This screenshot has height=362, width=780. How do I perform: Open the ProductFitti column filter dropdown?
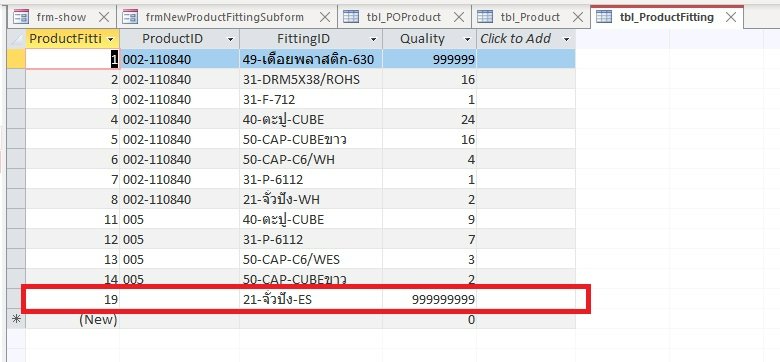(110, 39)
